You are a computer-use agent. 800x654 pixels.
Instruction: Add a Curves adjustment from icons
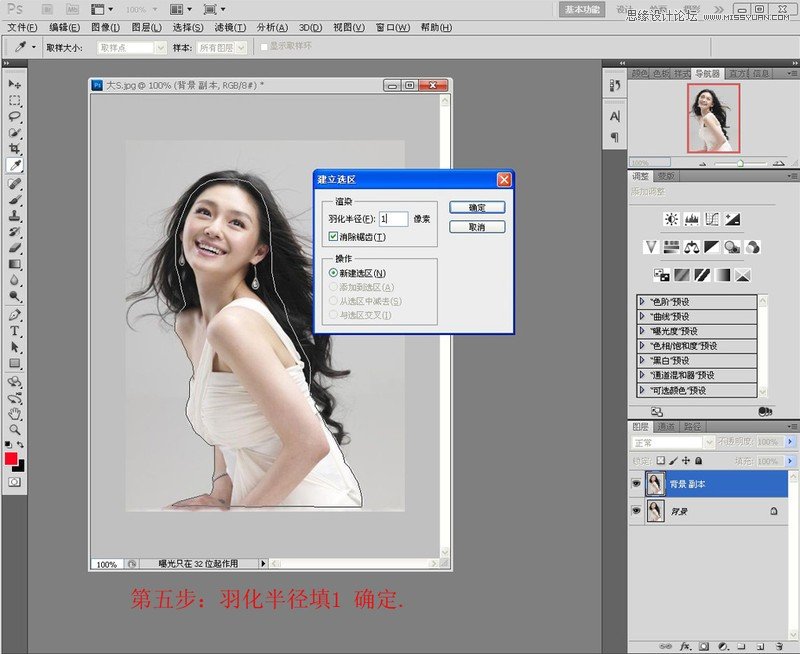coord(712,219)
